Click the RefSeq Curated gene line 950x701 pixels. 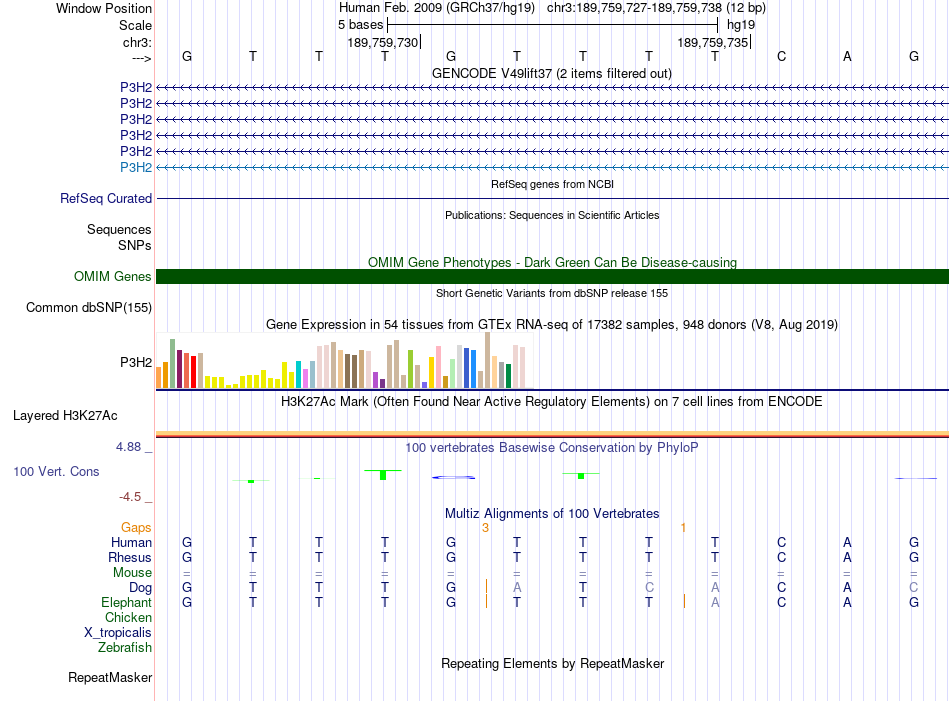[552, 198]
